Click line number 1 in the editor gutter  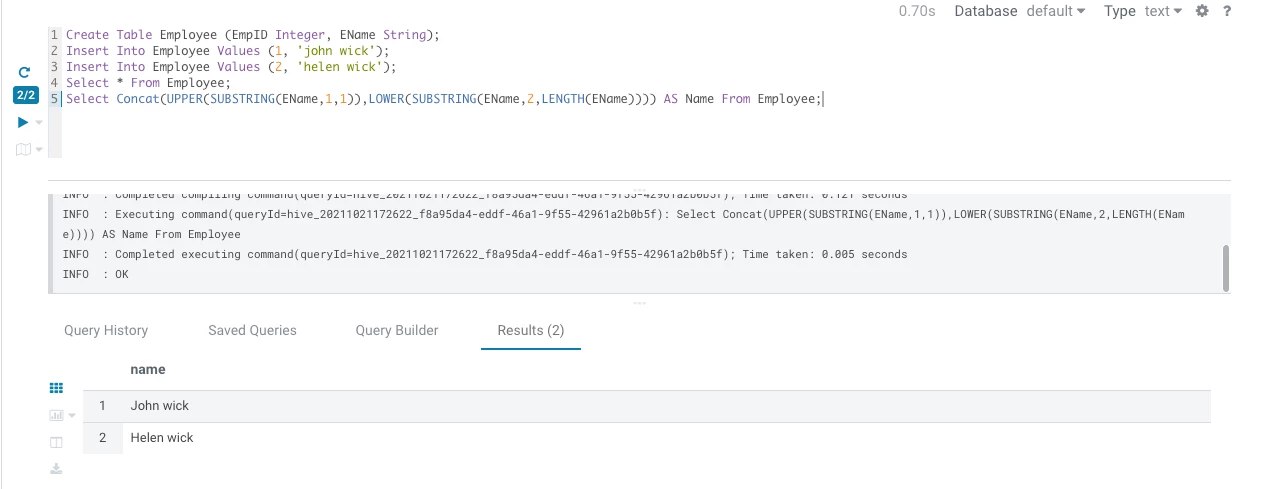point(54,34)
